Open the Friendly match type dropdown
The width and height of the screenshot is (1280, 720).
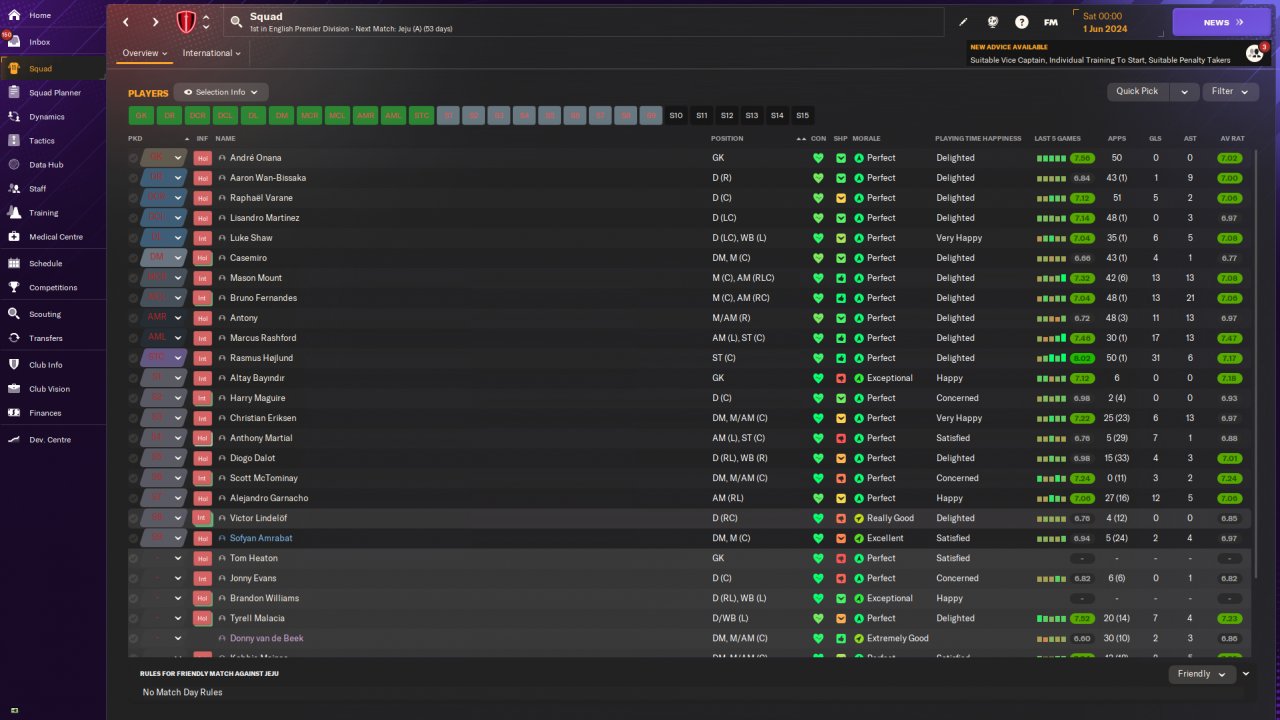[1201, 674]
